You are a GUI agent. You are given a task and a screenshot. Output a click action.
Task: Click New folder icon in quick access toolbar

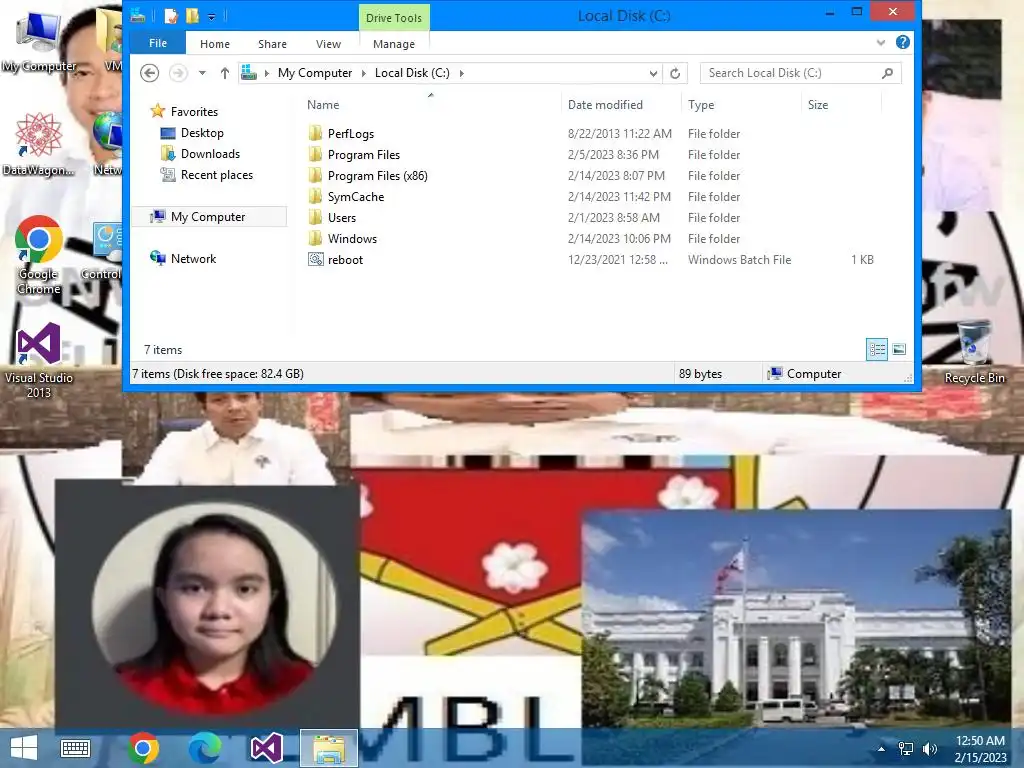click(192, 16)
